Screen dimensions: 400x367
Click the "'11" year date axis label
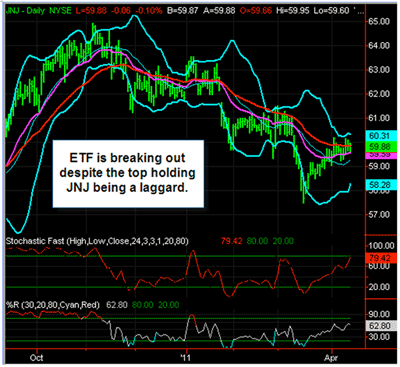pos(185,357)
